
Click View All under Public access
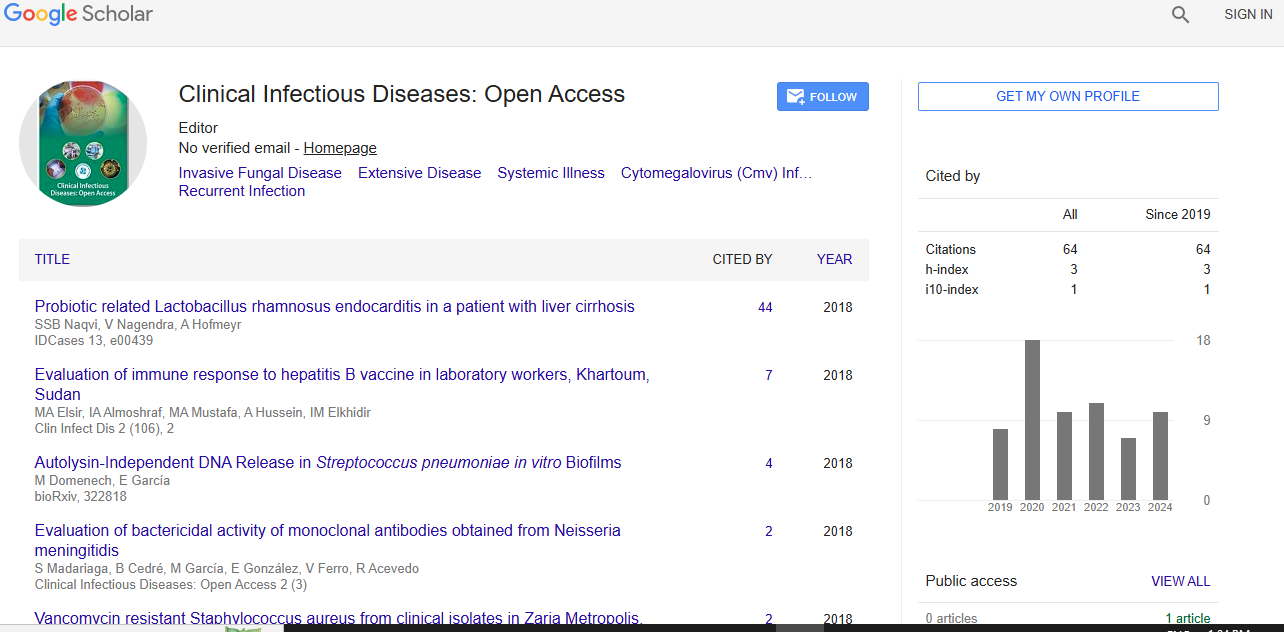pyautogui.click(x=1180, y=581)
